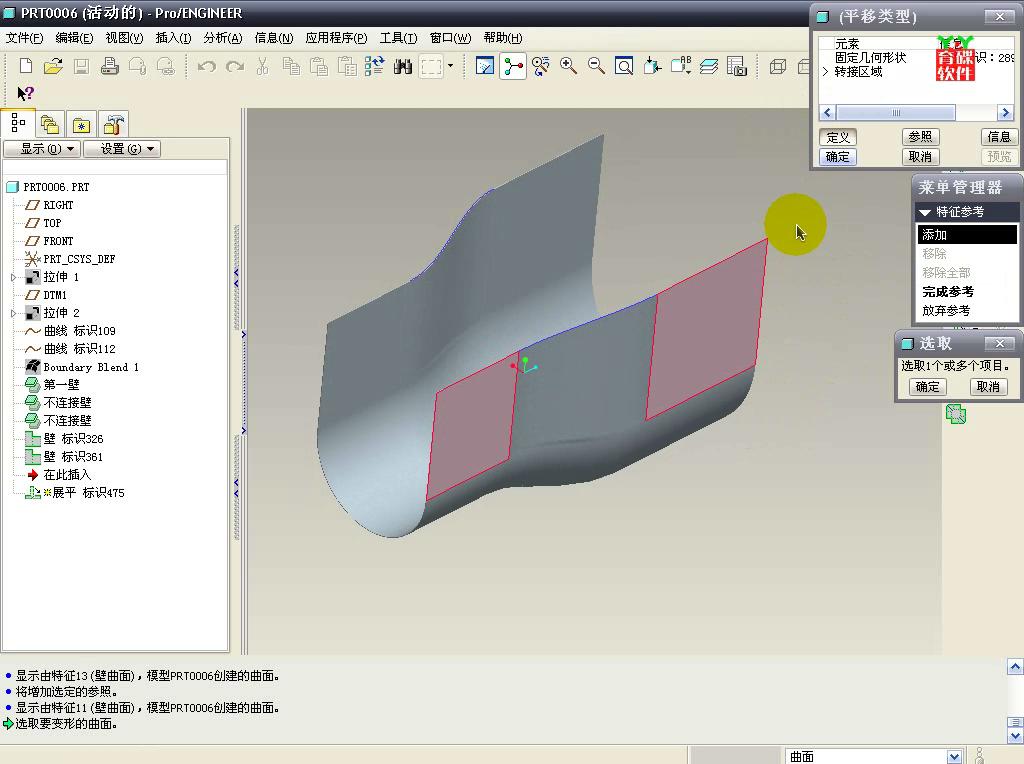Create a new file via toolbar icon
Viewport: 1024px width, 764px height.
pos(26,66)
